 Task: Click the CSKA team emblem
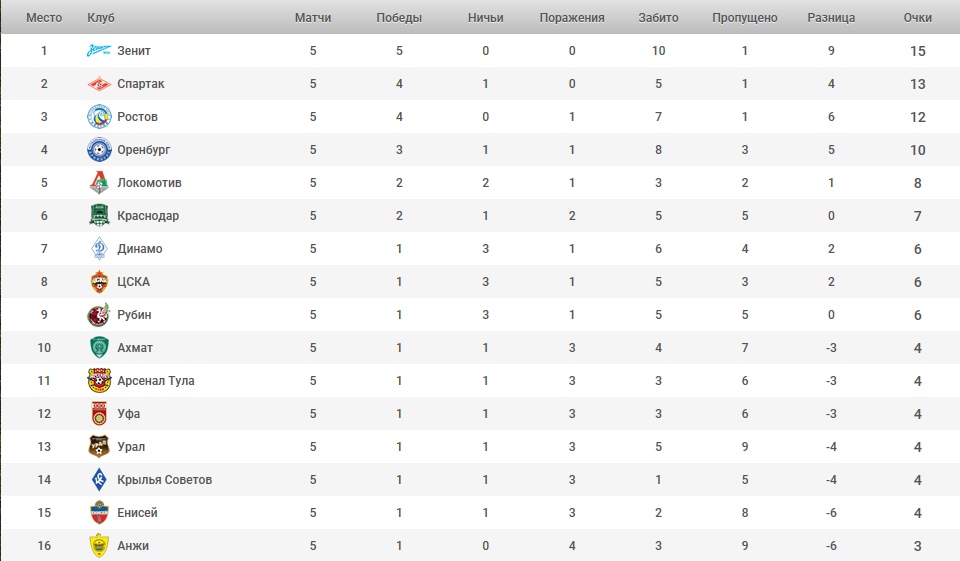pos(99,282)
